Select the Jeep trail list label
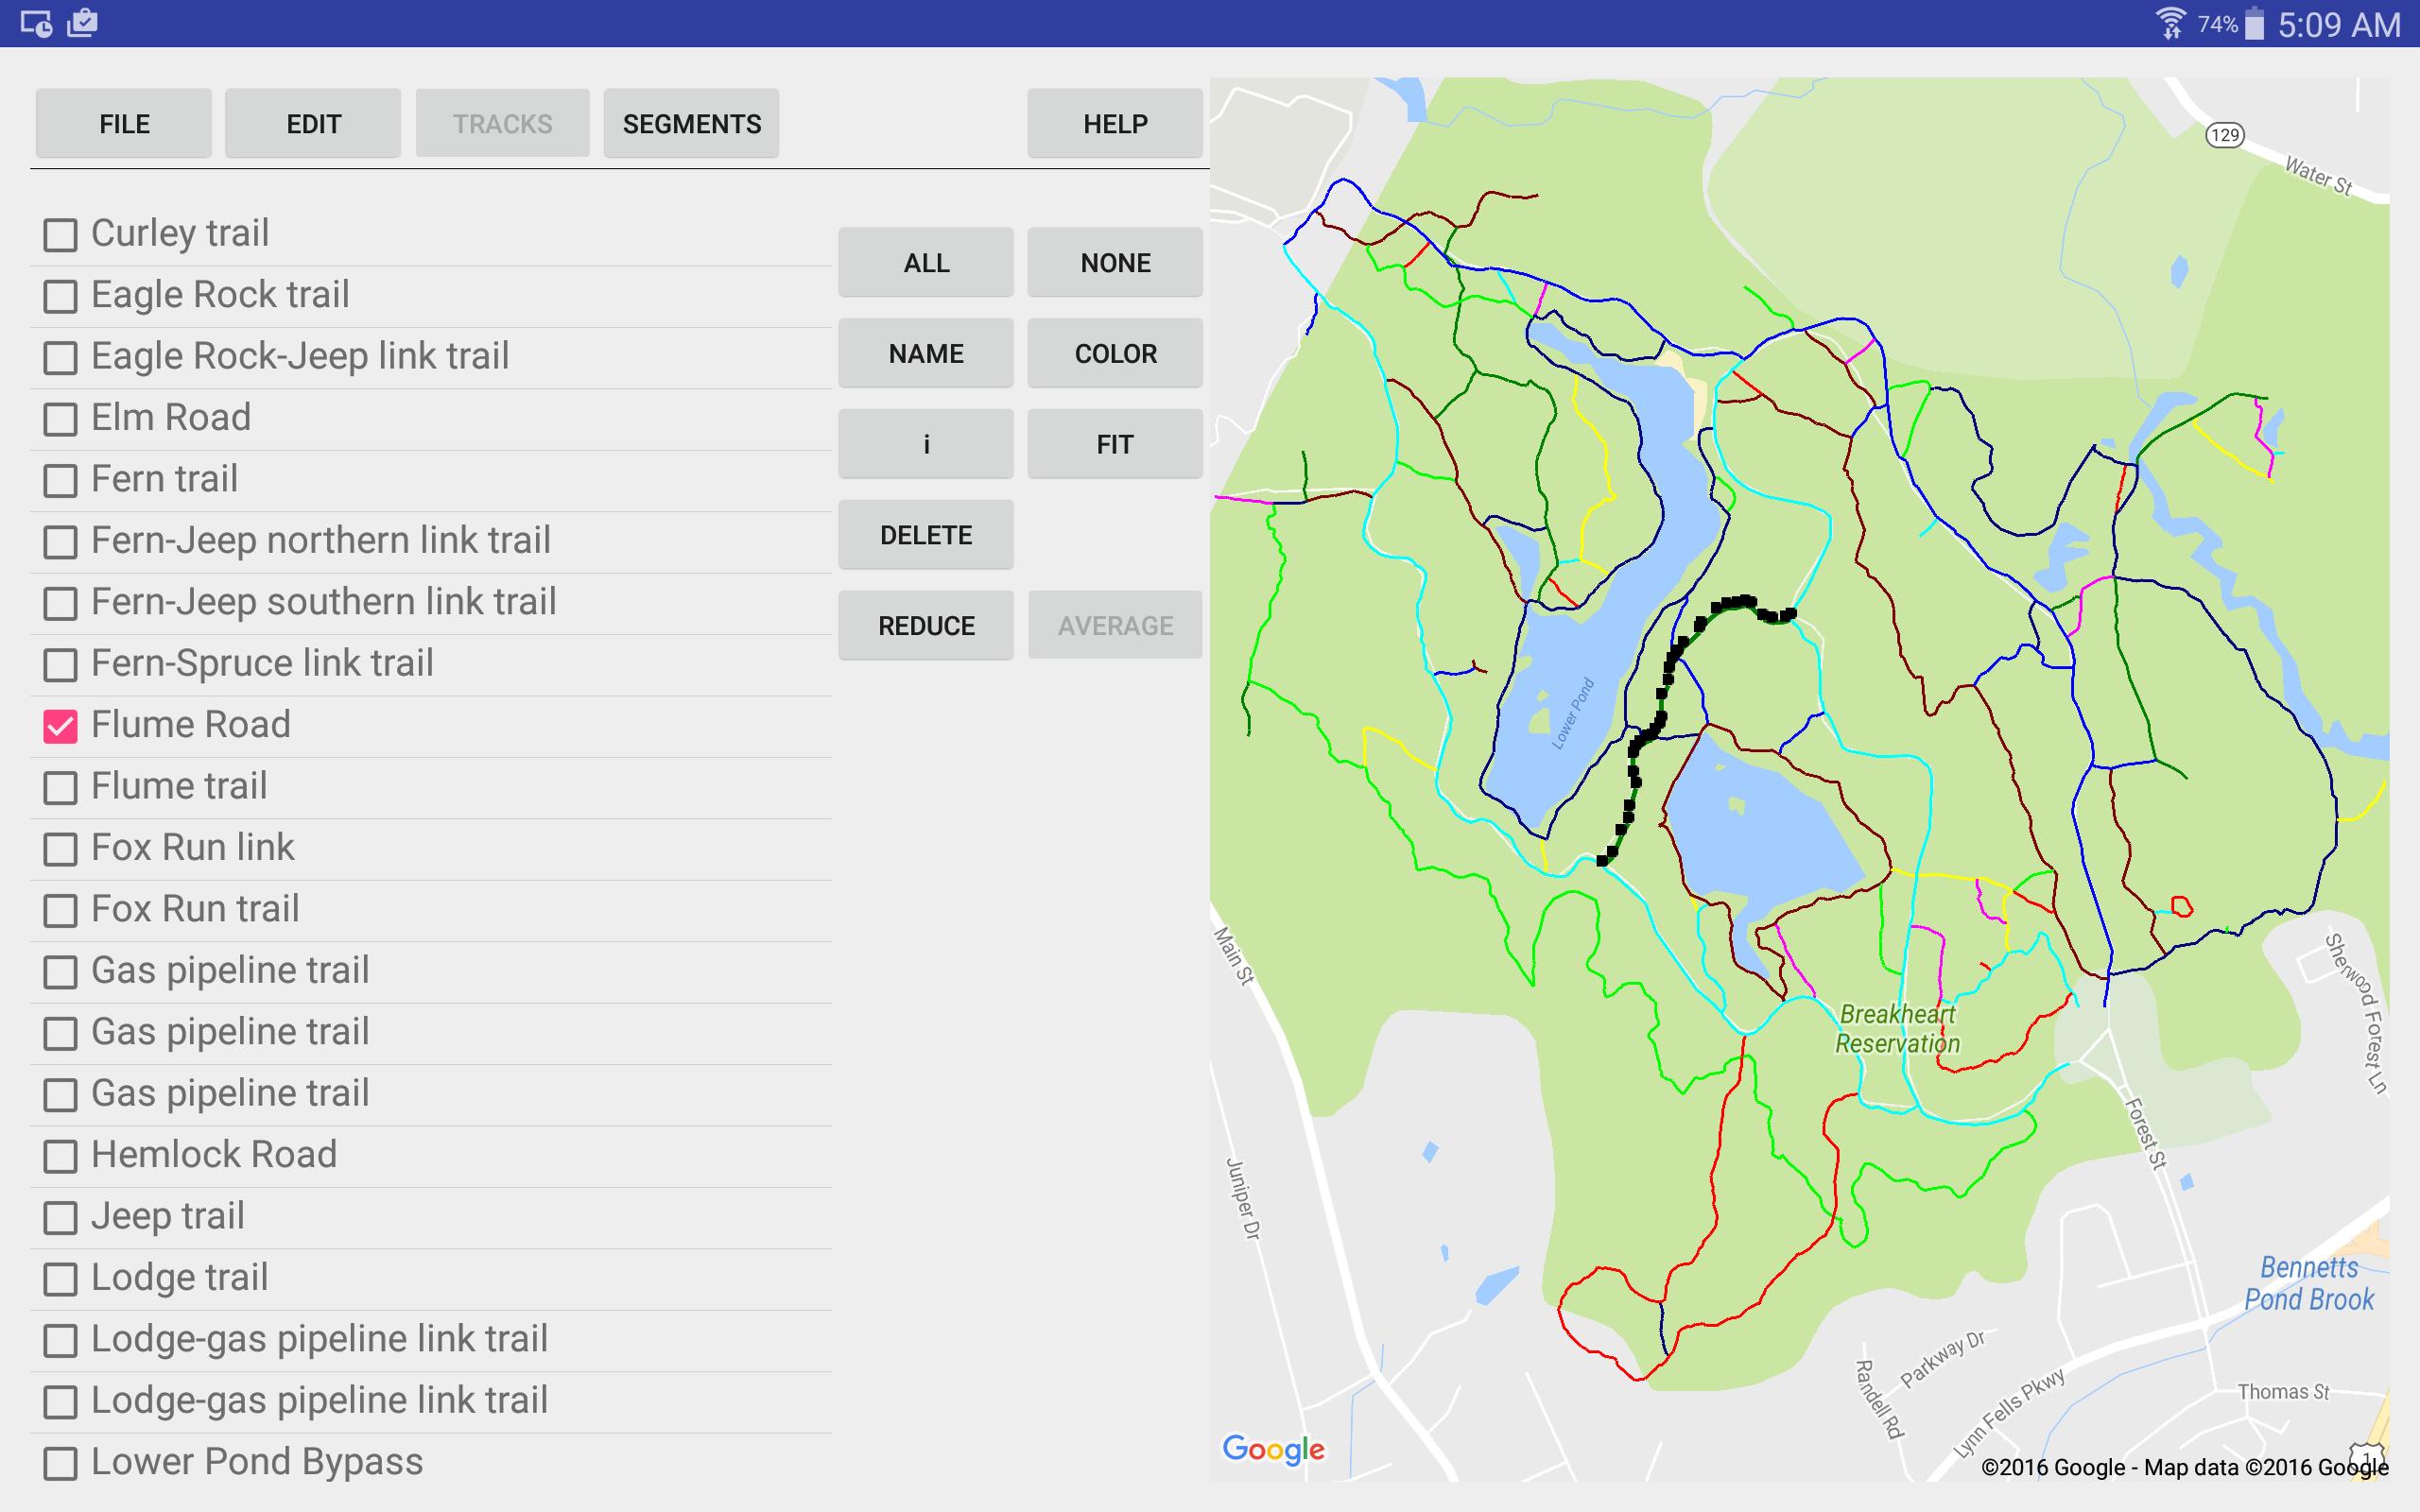 tap(168, 1216)
